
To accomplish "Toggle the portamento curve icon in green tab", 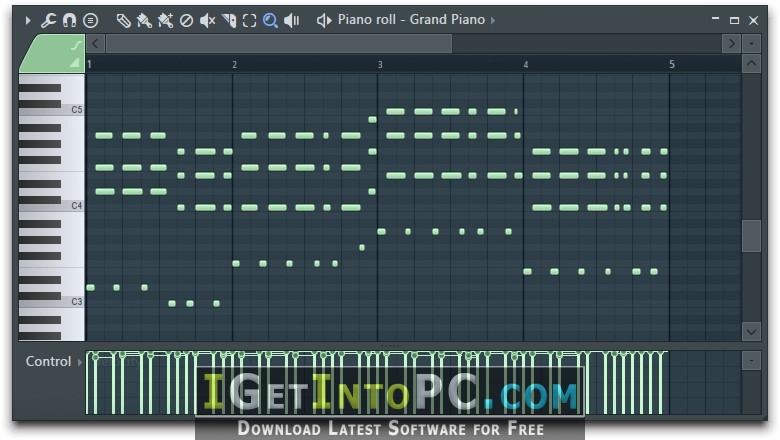I will [76, 46].
